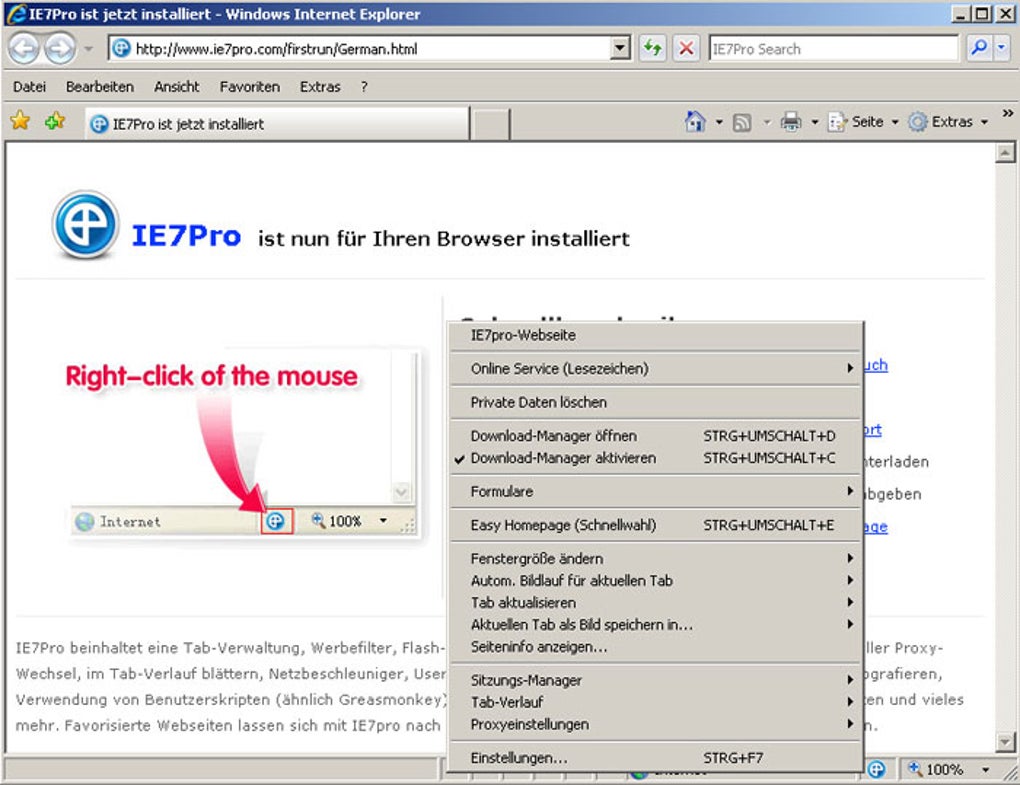This screenshot has height=785, width=1020.
Task: Choose Private Daten löschen
Action: (656, 403)
